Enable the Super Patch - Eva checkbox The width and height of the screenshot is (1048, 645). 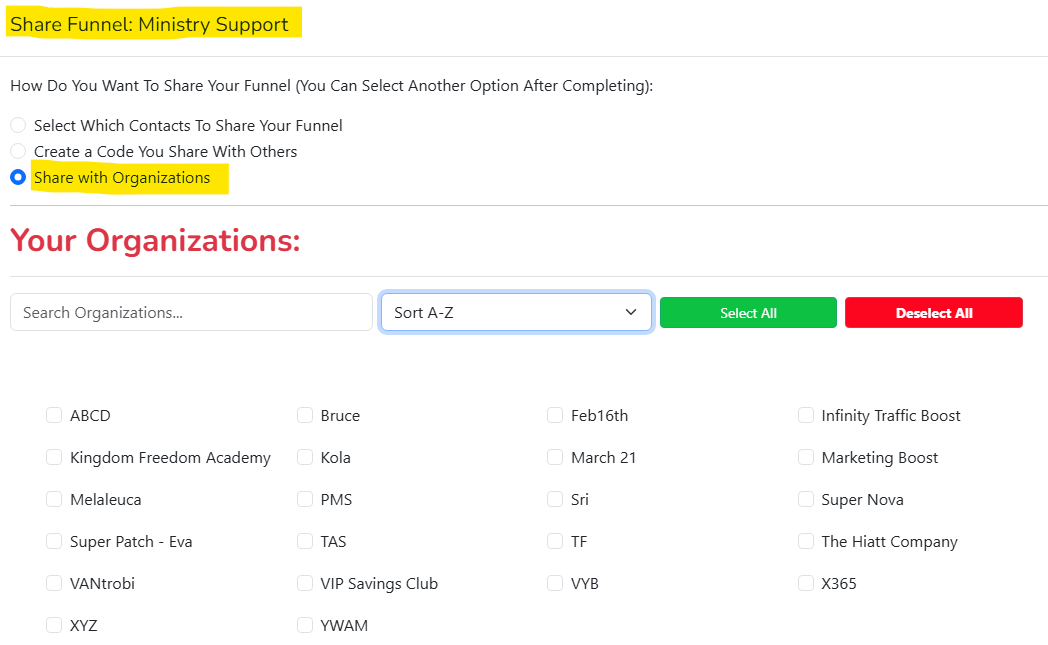click(x=54, y=541)
